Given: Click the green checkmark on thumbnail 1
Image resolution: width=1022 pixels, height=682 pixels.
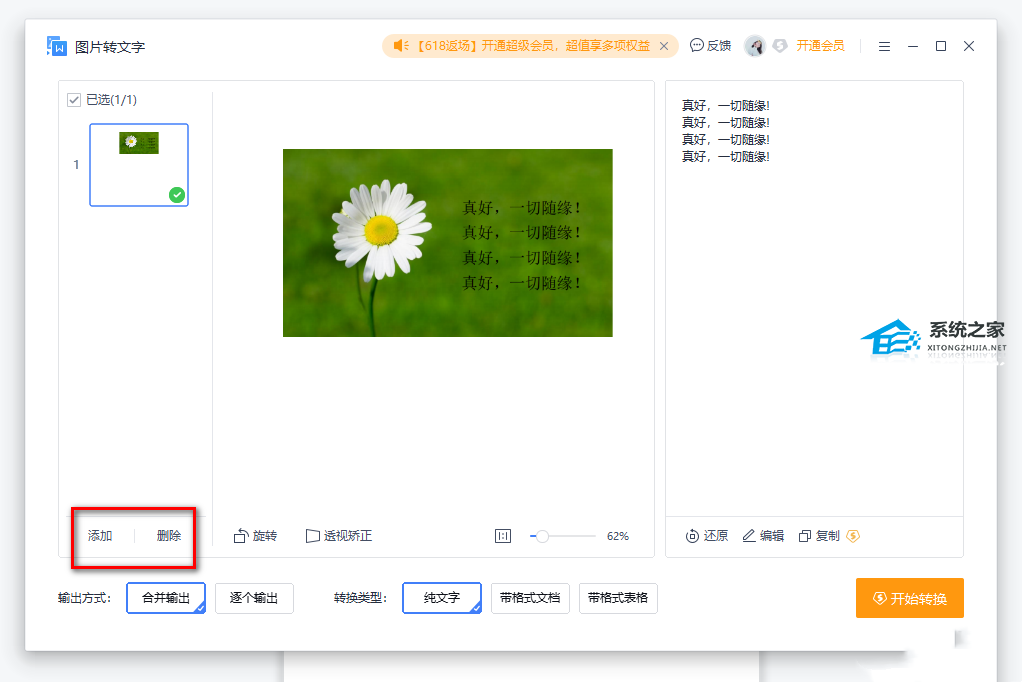Looking at the screenshot, I should pyautogui.click(x=177, y=194).
